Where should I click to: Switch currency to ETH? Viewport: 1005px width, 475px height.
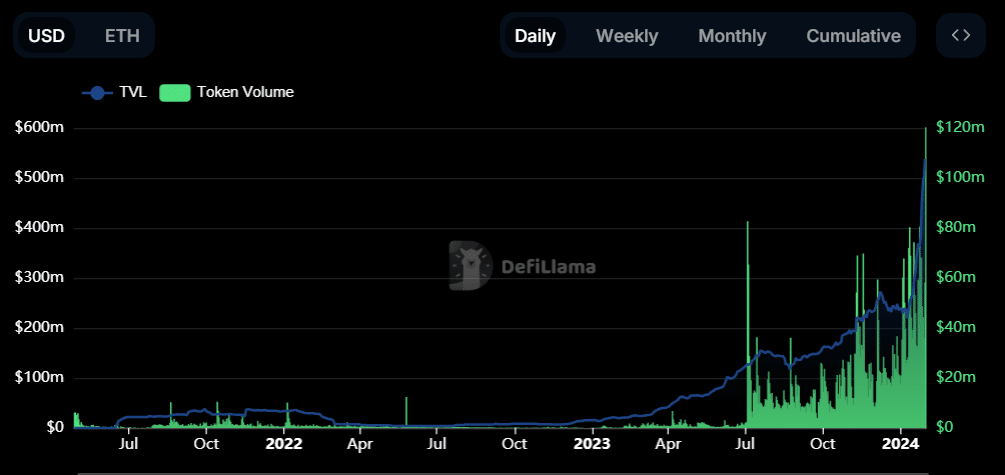pyautogui.click(x=122, y=35)
